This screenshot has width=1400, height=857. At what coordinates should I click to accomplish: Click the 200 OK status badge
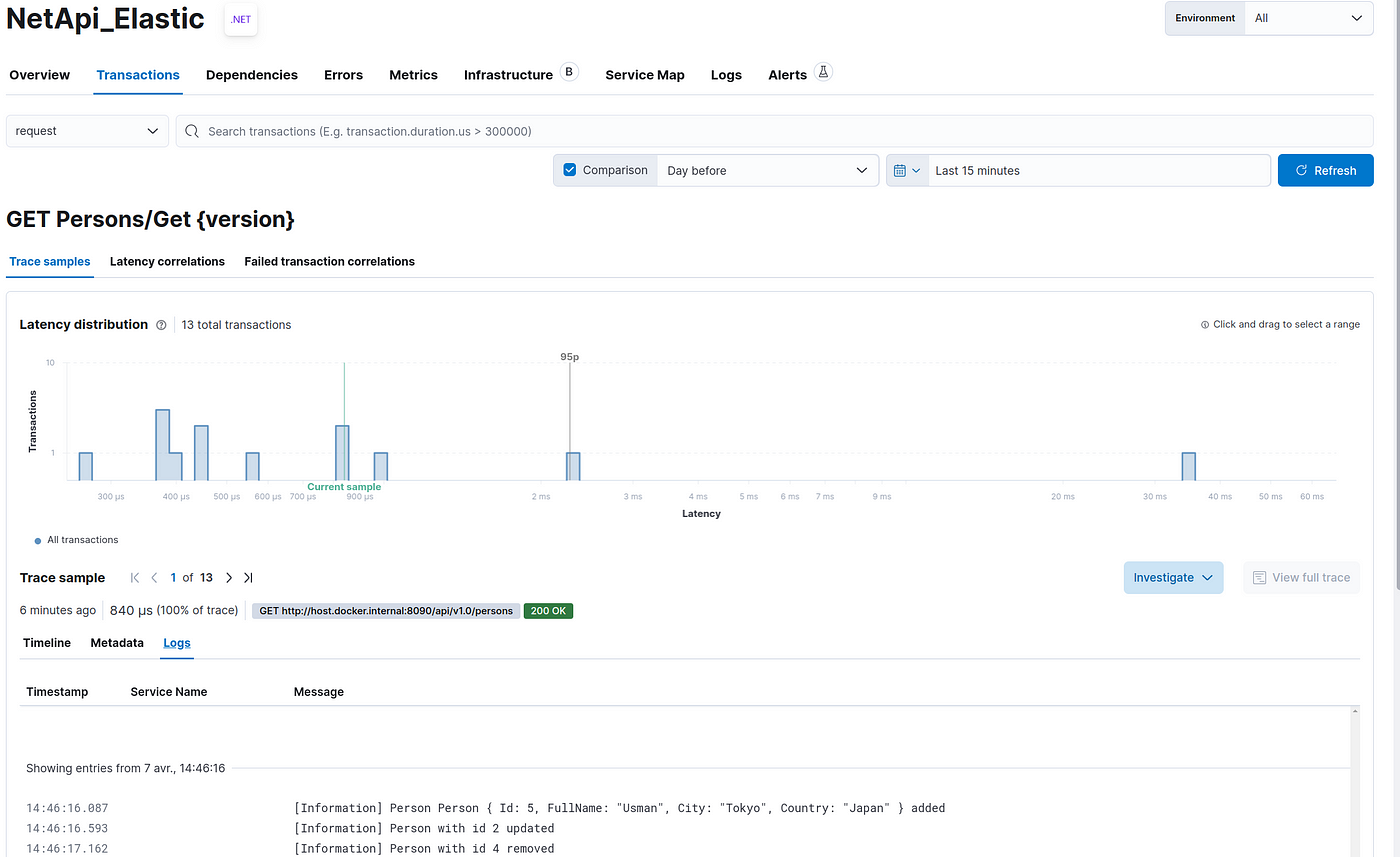click(548, 611)
